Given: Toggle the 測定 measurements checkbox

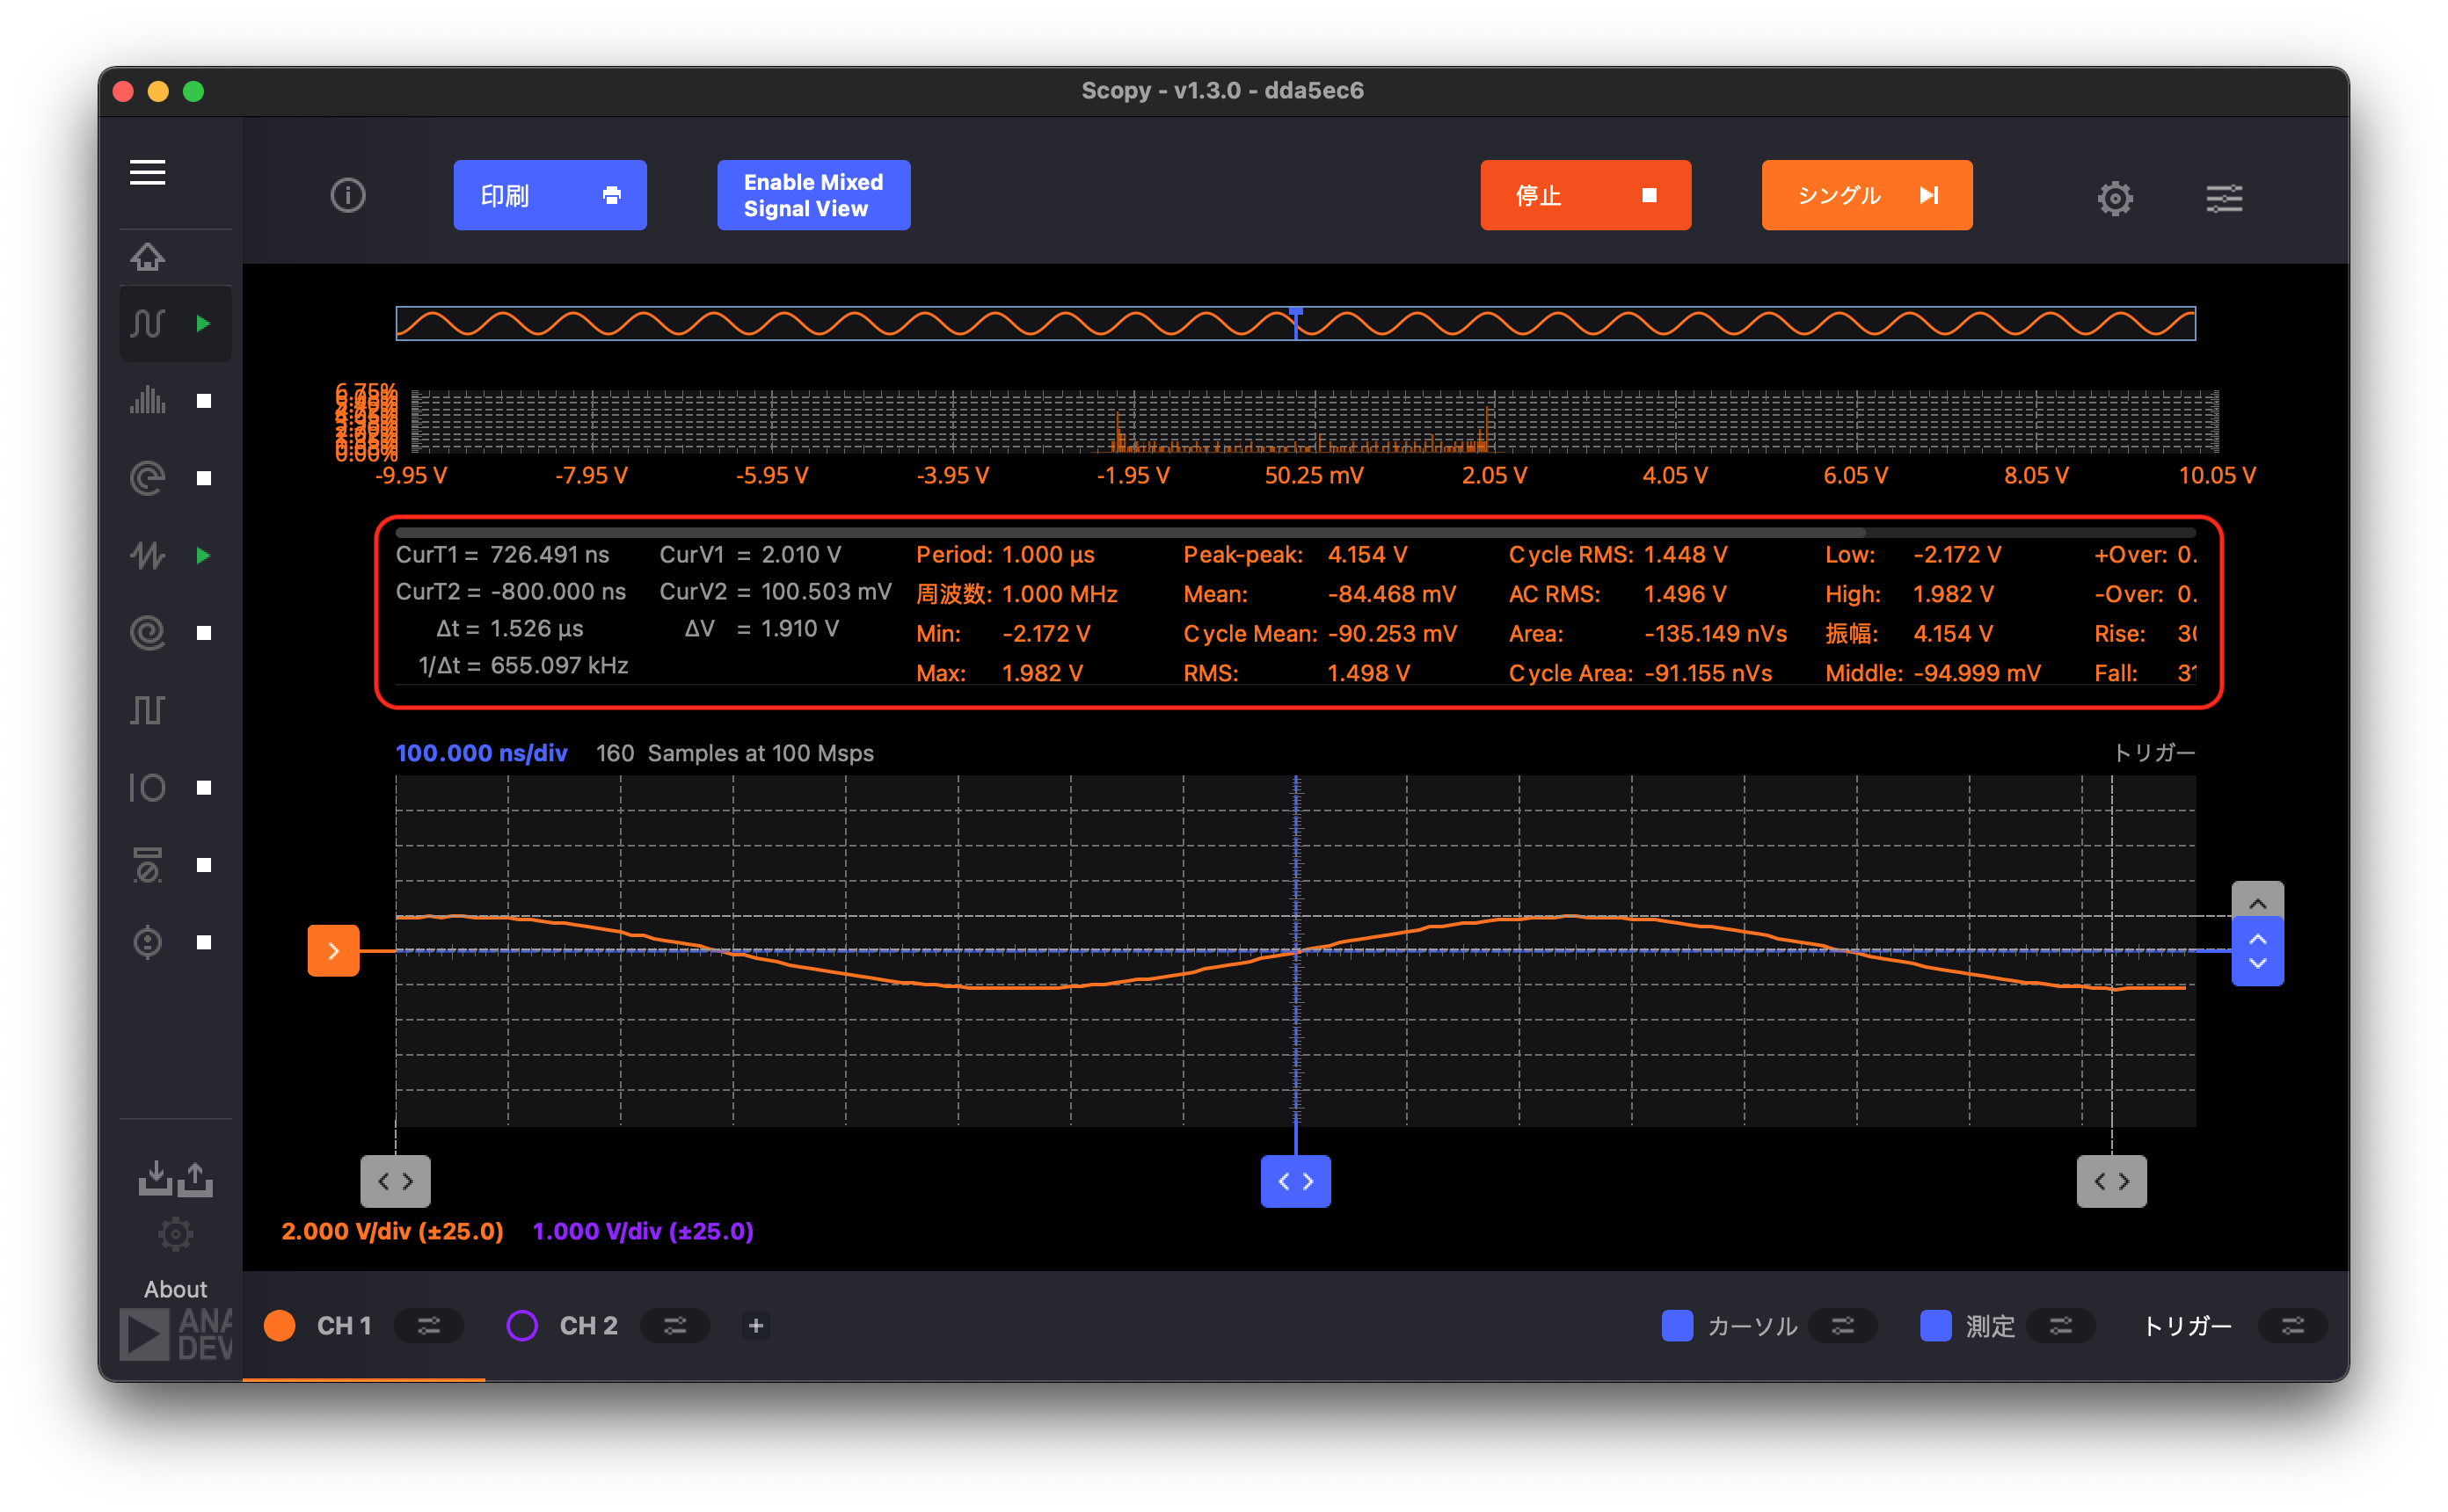Looking at the screenshot, I should [1936, 1325].
